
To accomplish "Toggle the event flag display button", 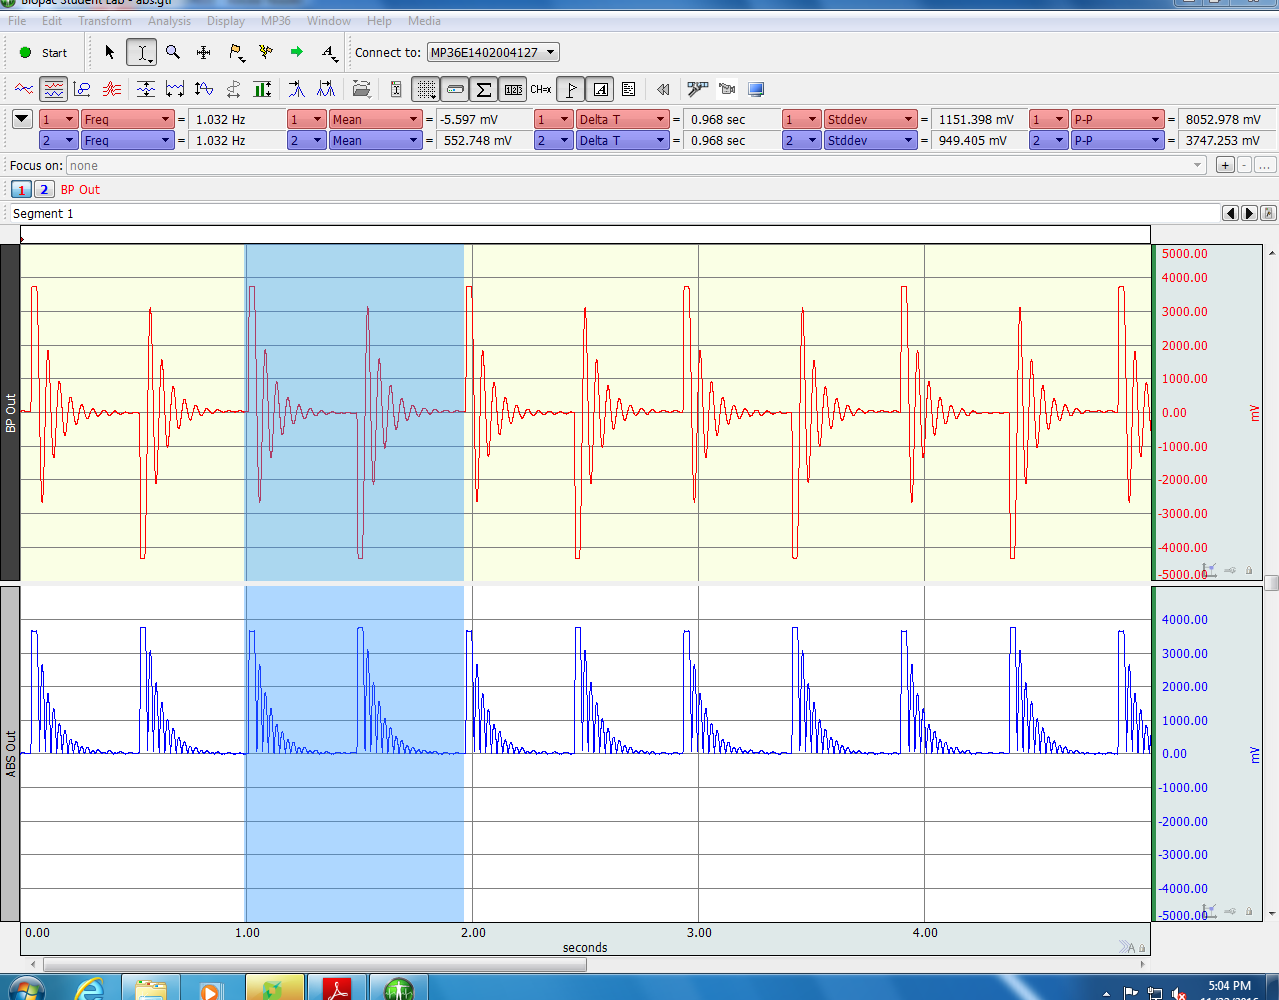I will point(571,89).
